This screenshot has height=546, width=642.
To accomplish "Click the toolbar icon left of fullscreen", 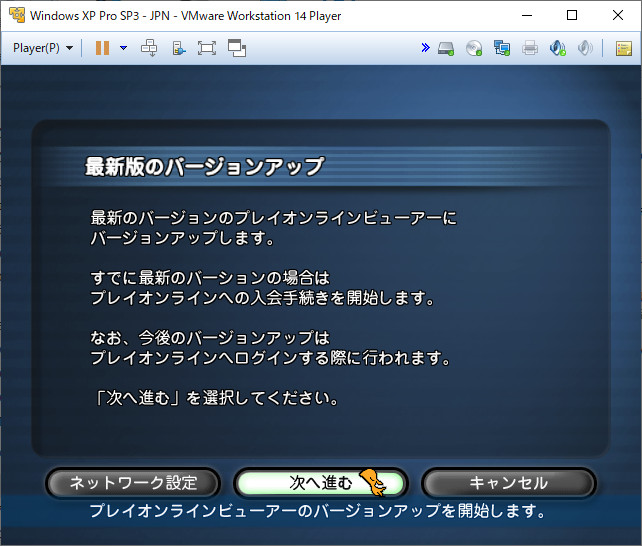I will click(x=179, y=48).
